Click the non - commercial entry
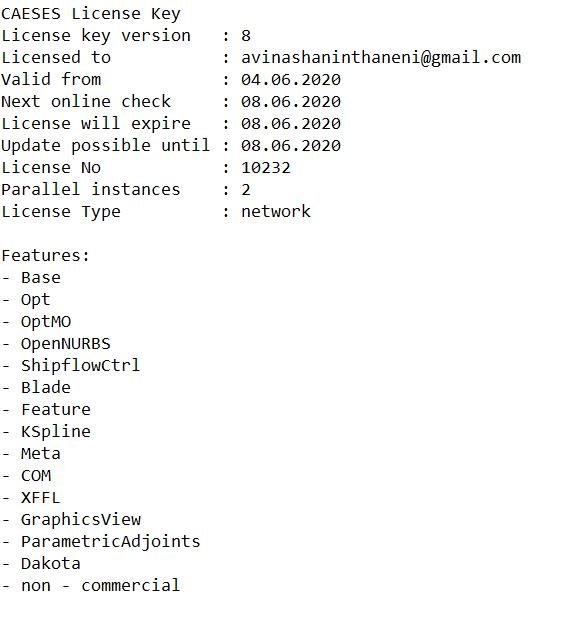The width and height of the screenshot is (567, 617). [x=101, y=586]
